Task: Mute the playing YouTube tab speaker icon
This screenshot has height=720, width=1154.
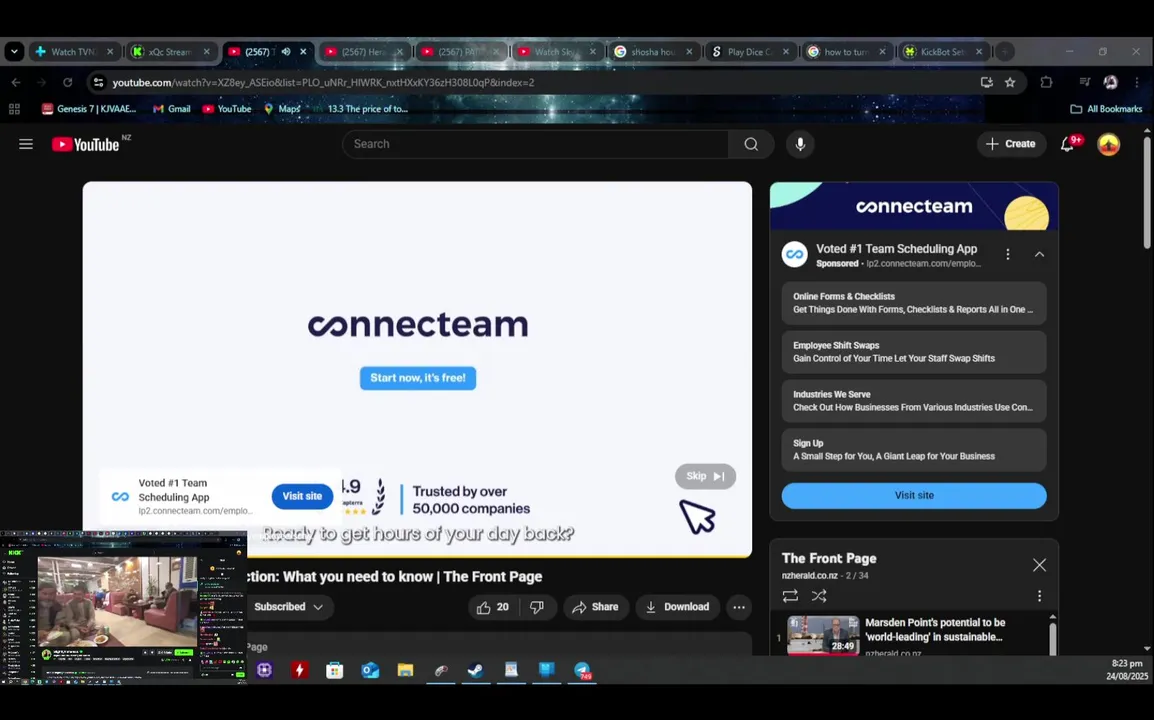Action: pos(286,52)
